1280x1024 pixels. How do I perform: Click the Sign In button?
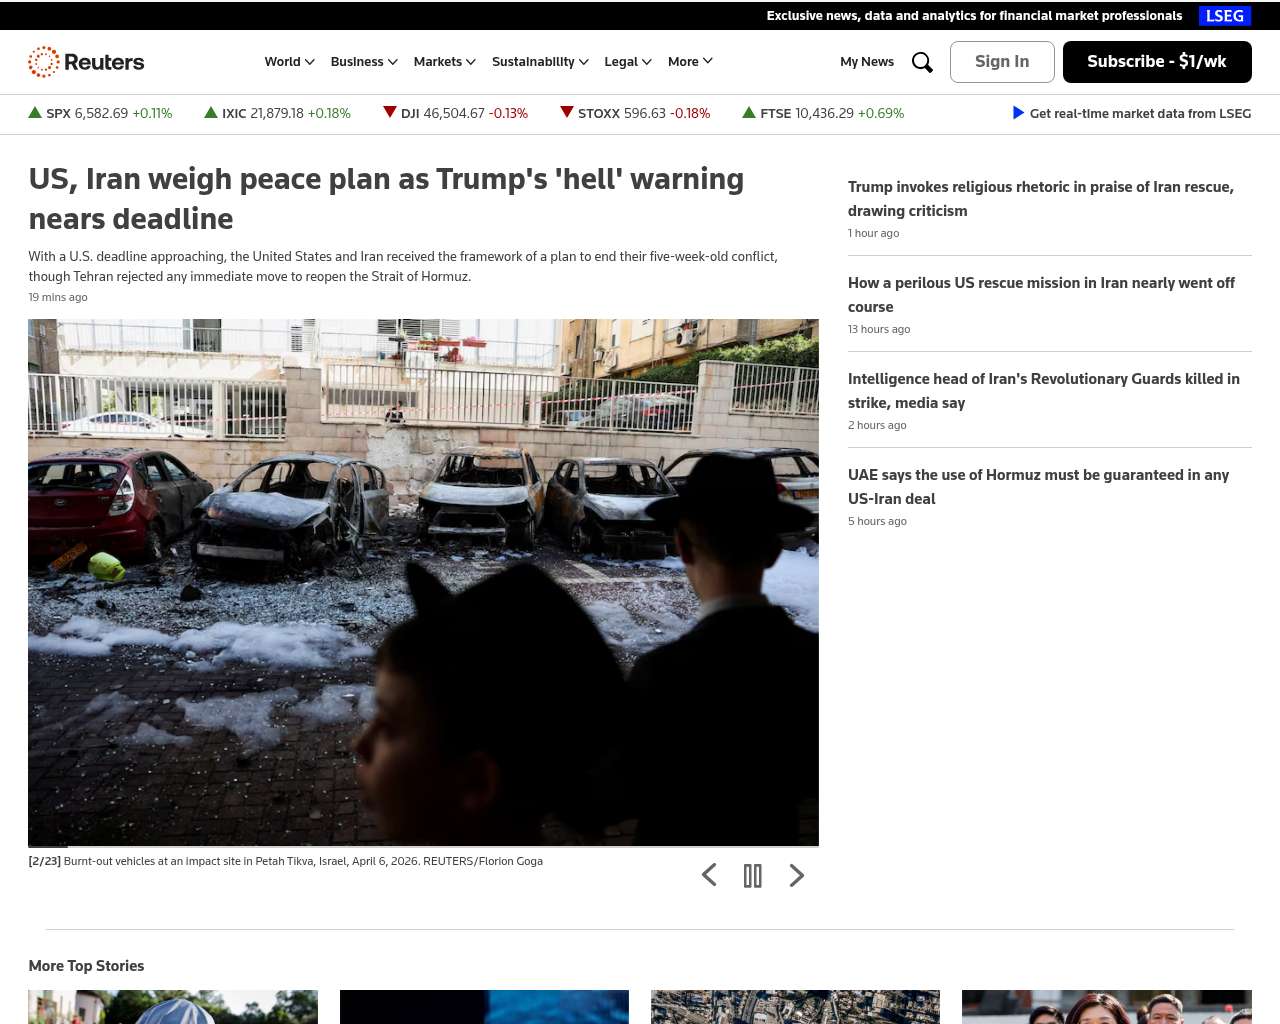tap(1002, 62)
